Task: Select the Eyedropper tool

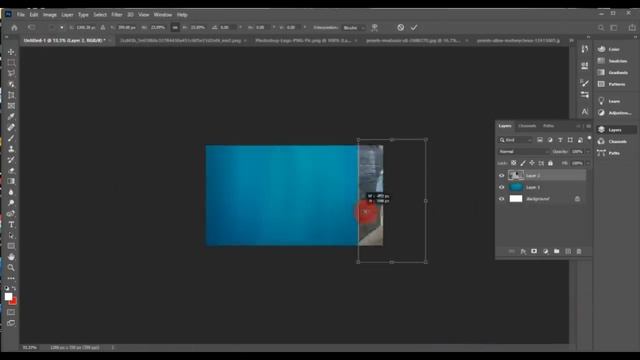Action: pyautogui.click(x=11, y=117)
